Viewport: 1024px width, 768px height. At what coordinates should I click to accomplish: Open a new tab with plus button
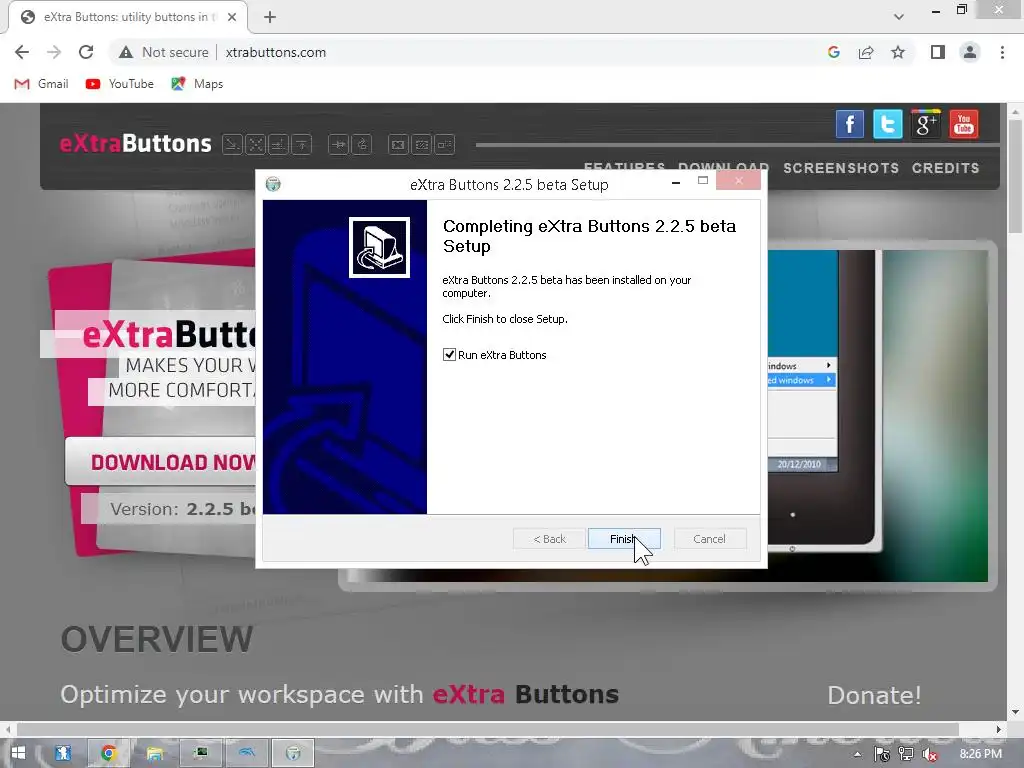(270, 17)
